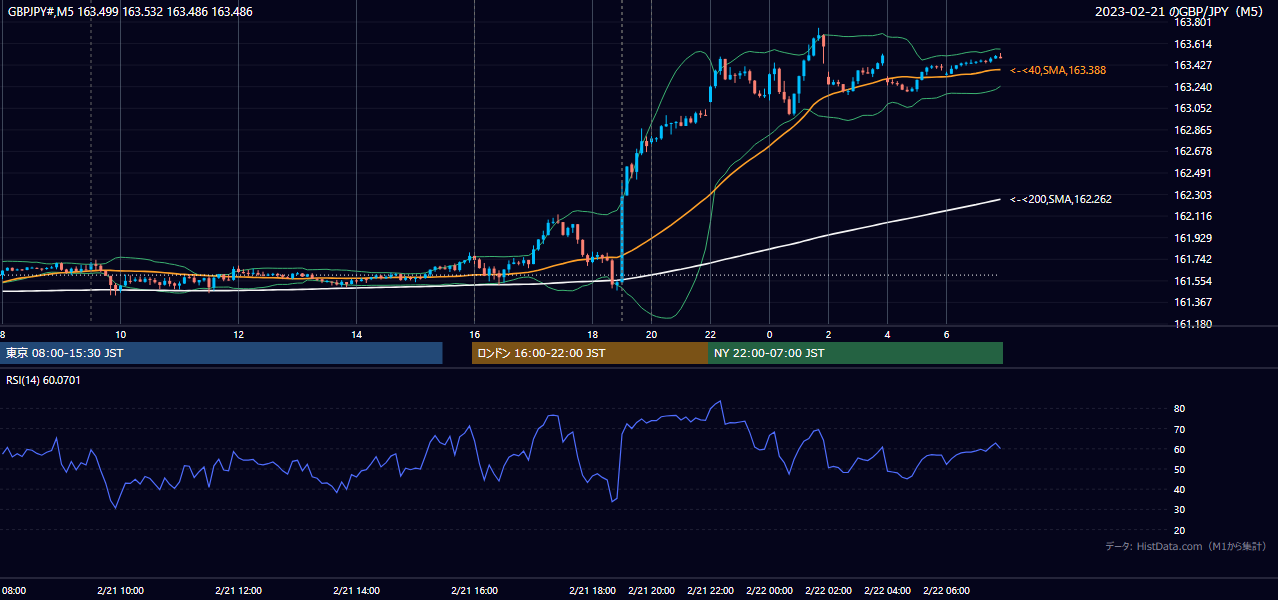
Task: Click bottom time label 2/21 16:00
Action: pyautogui.click(x=474, y=590)
